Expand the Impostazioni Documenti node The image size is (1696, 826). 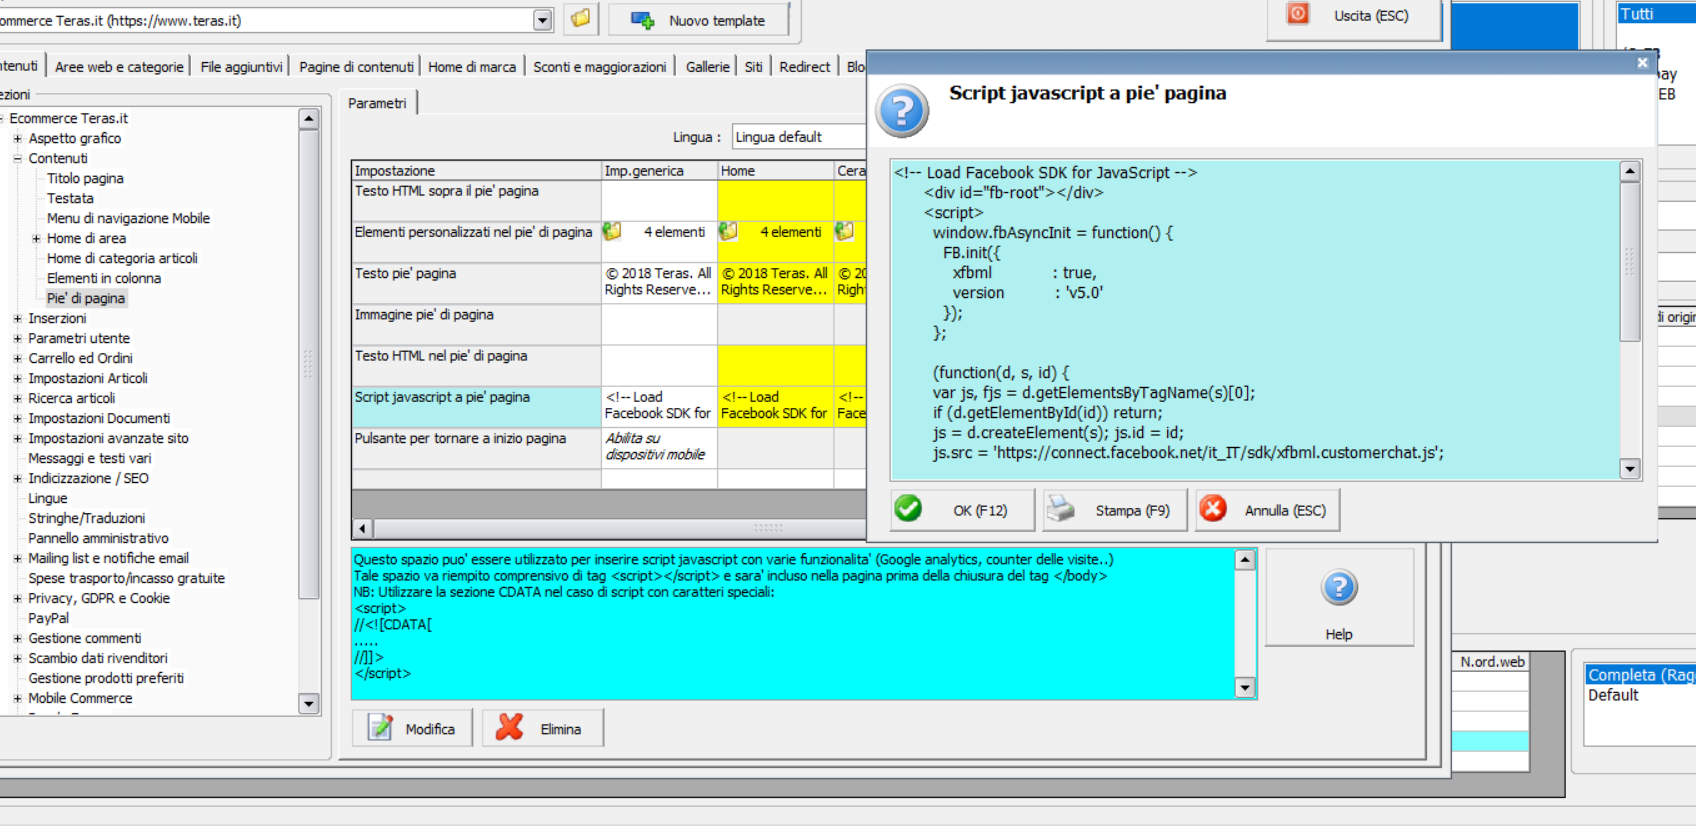tap(17, 418)
